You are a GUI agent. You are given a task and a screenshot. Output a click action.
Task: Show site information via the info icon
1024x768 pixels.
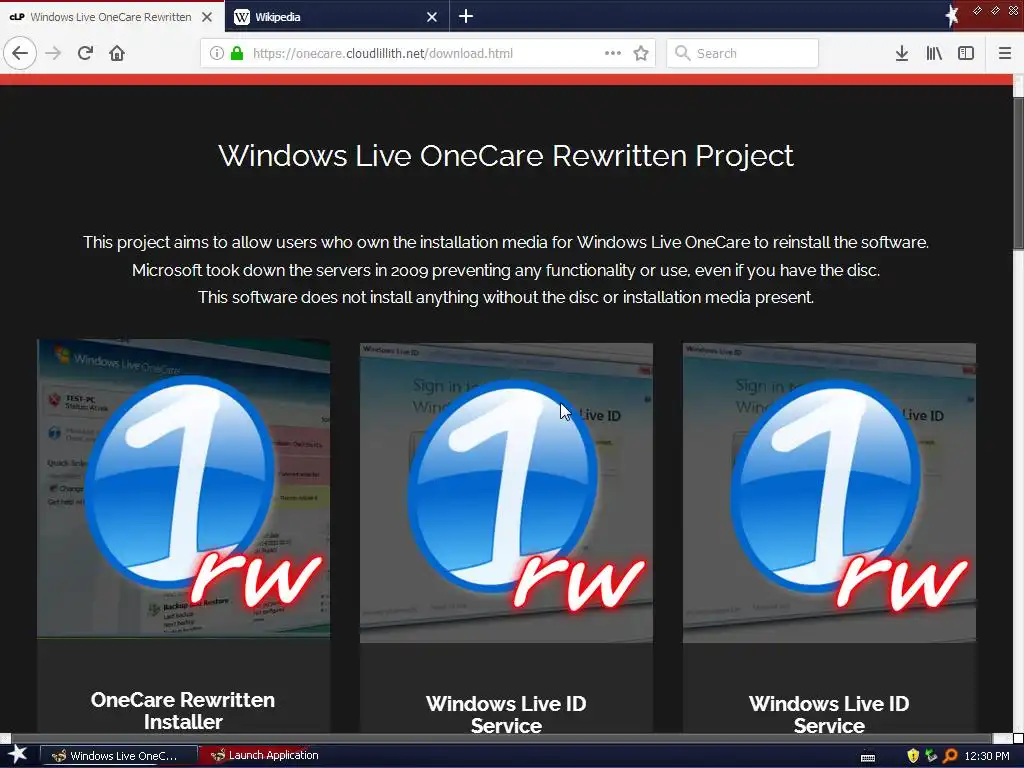[x=217, y=53]
